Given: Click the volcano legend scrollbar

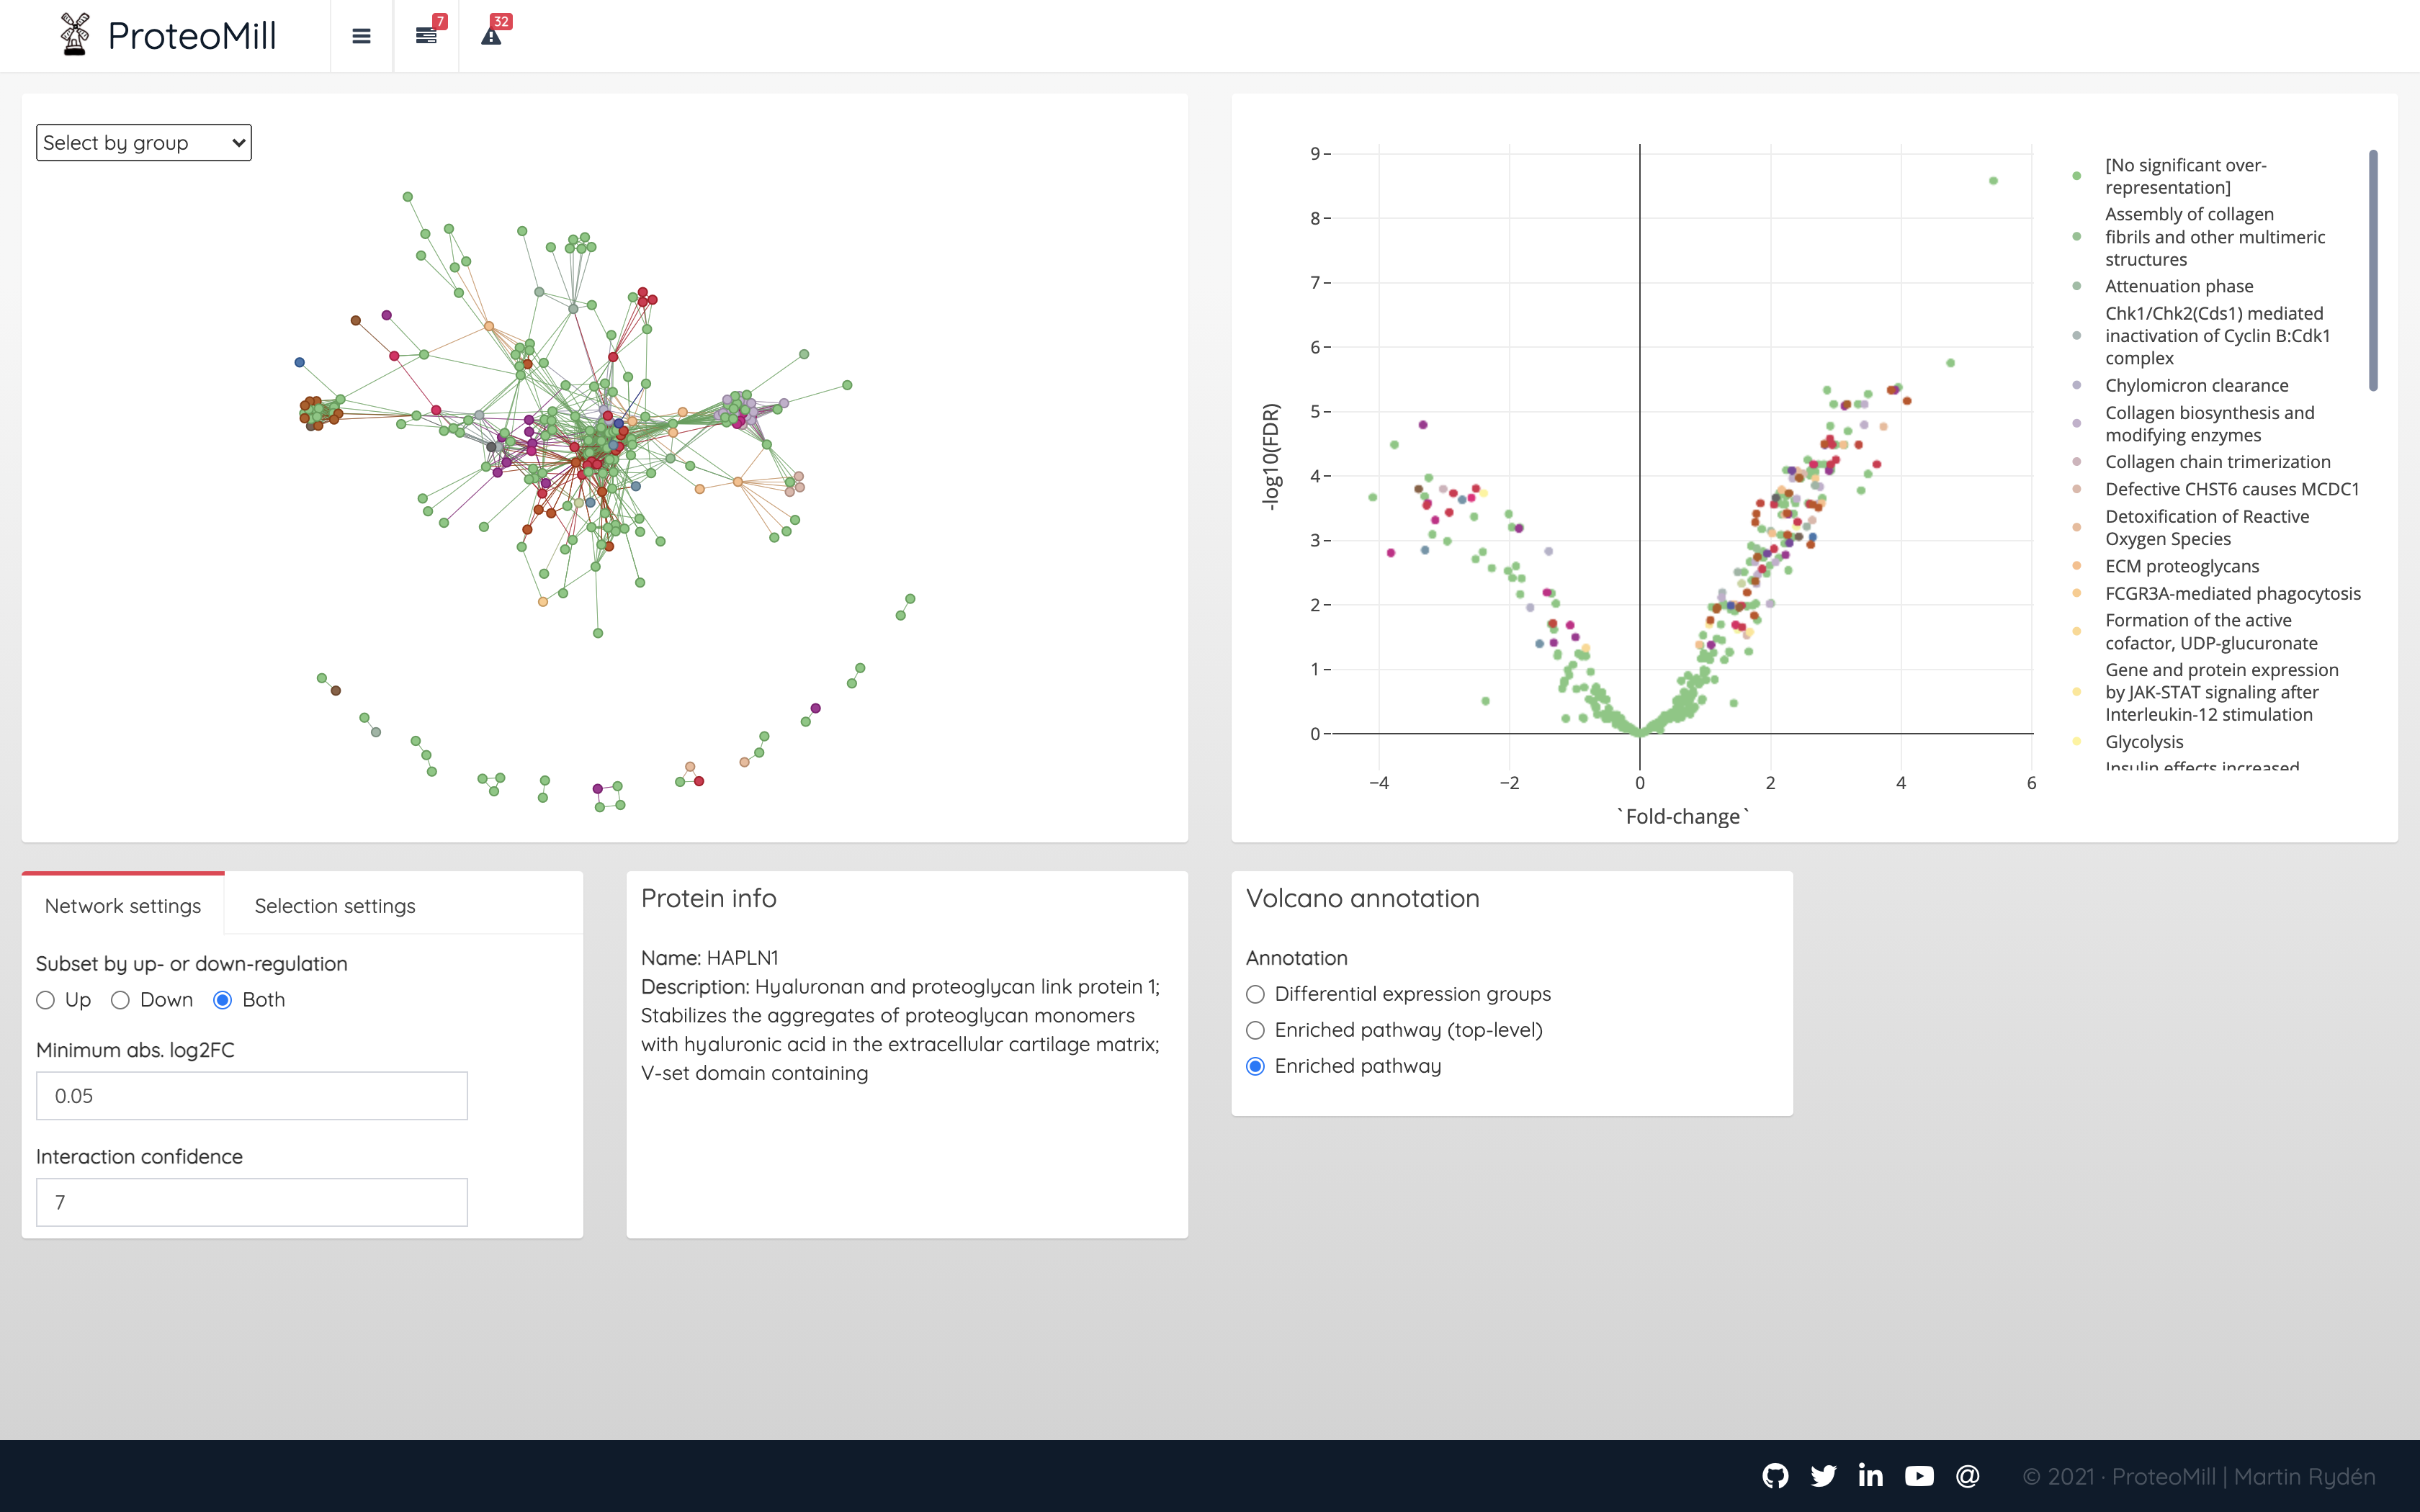Looking at the screenshot, I should click(2372, 270).
